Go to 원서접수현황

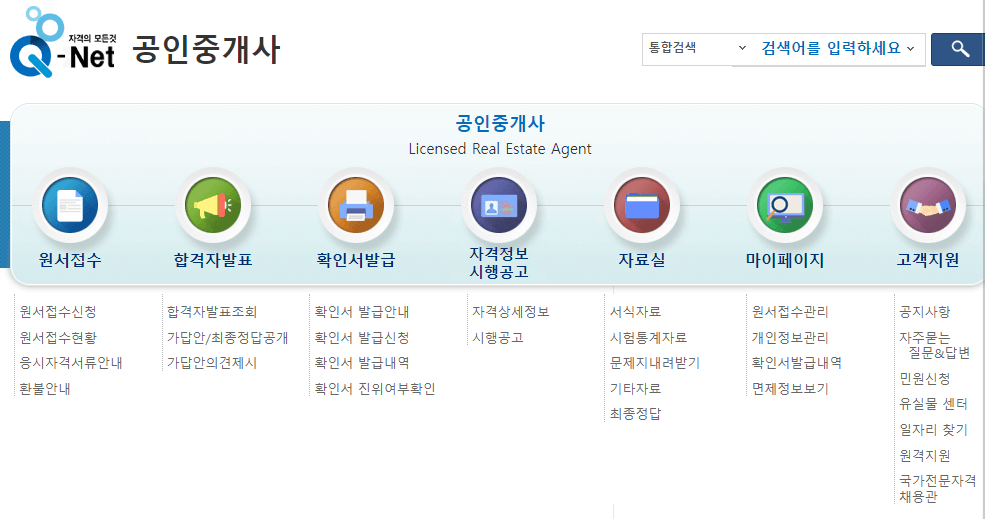pyautogui.click(x=58, y=337)
